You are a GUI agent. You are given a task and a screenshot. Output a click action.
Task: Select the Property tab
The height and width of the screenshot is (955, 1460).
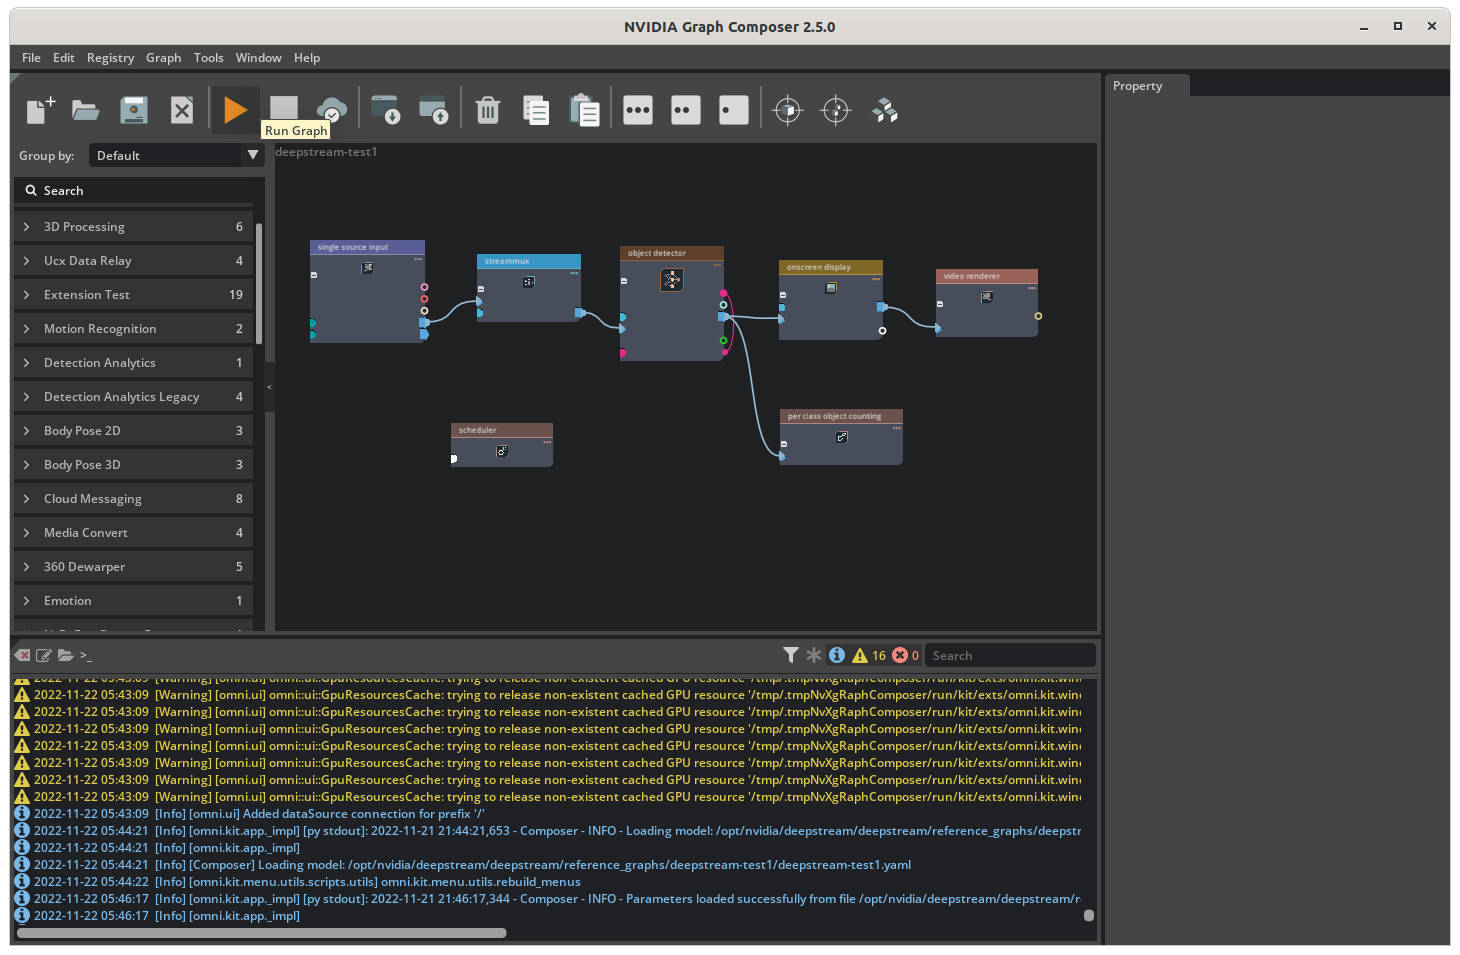(1147, 86)
